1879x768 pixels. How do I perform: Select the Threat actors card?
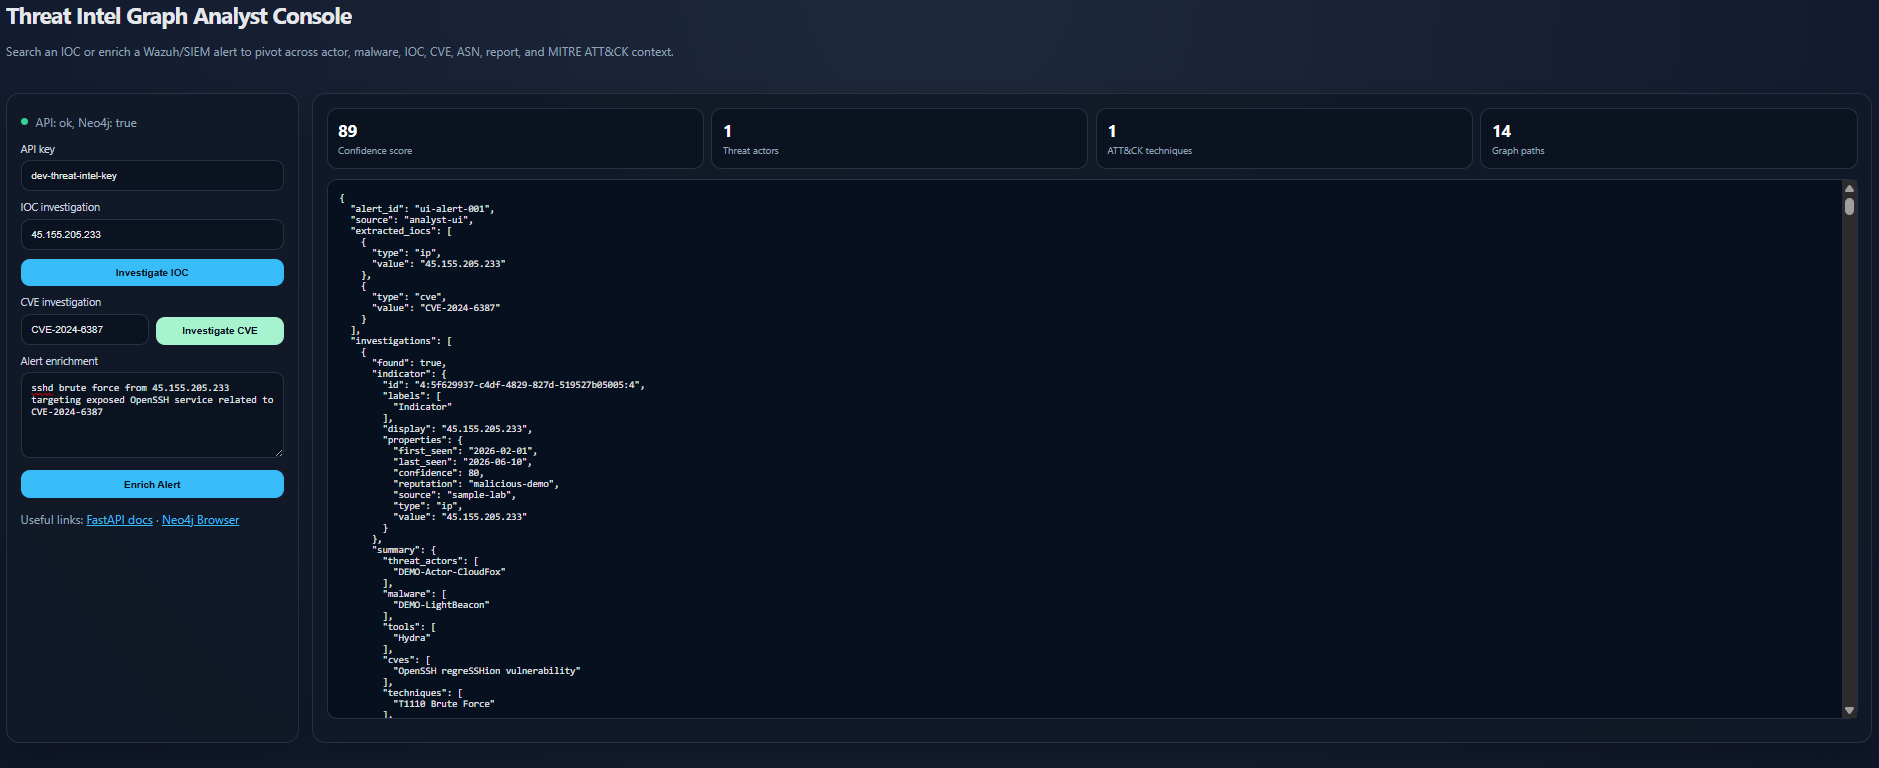pyautogui.click(x=899, y=138)
